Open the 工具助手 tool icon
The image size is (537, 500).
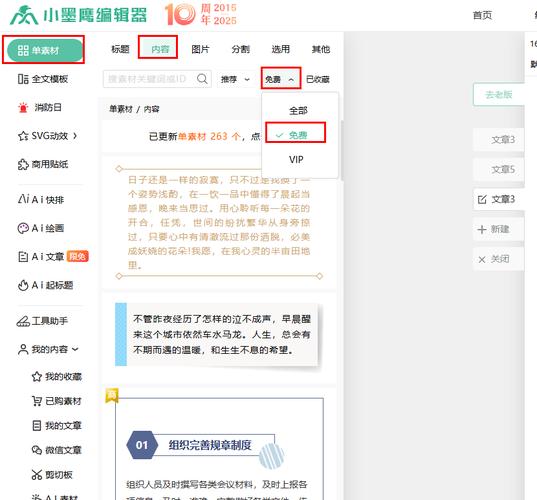click(23, 321)
